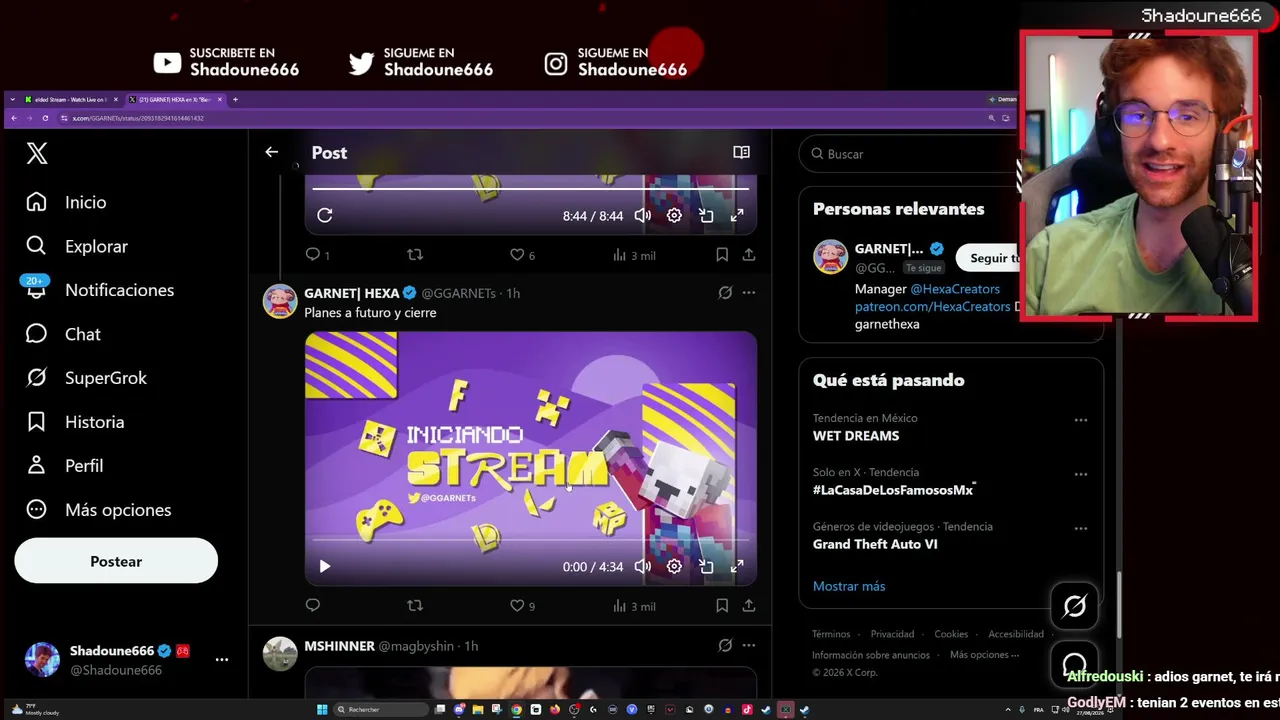Reply to the 'Planes a futuro y cierre' post

pyautogui.click(x=313, y=605)
